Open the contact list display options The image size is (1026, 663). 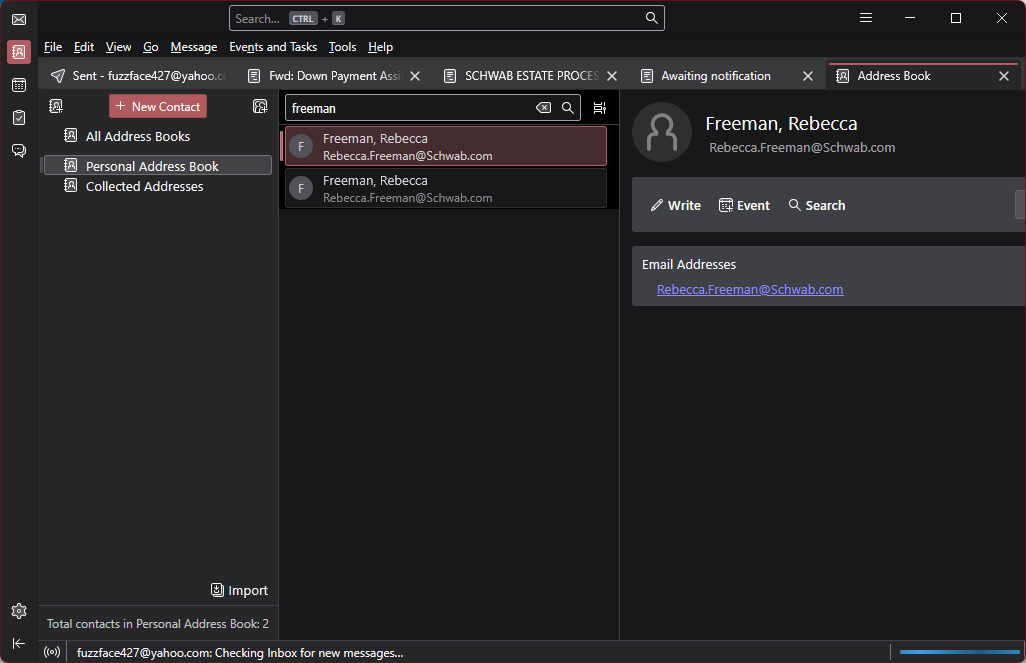[599, 108]
